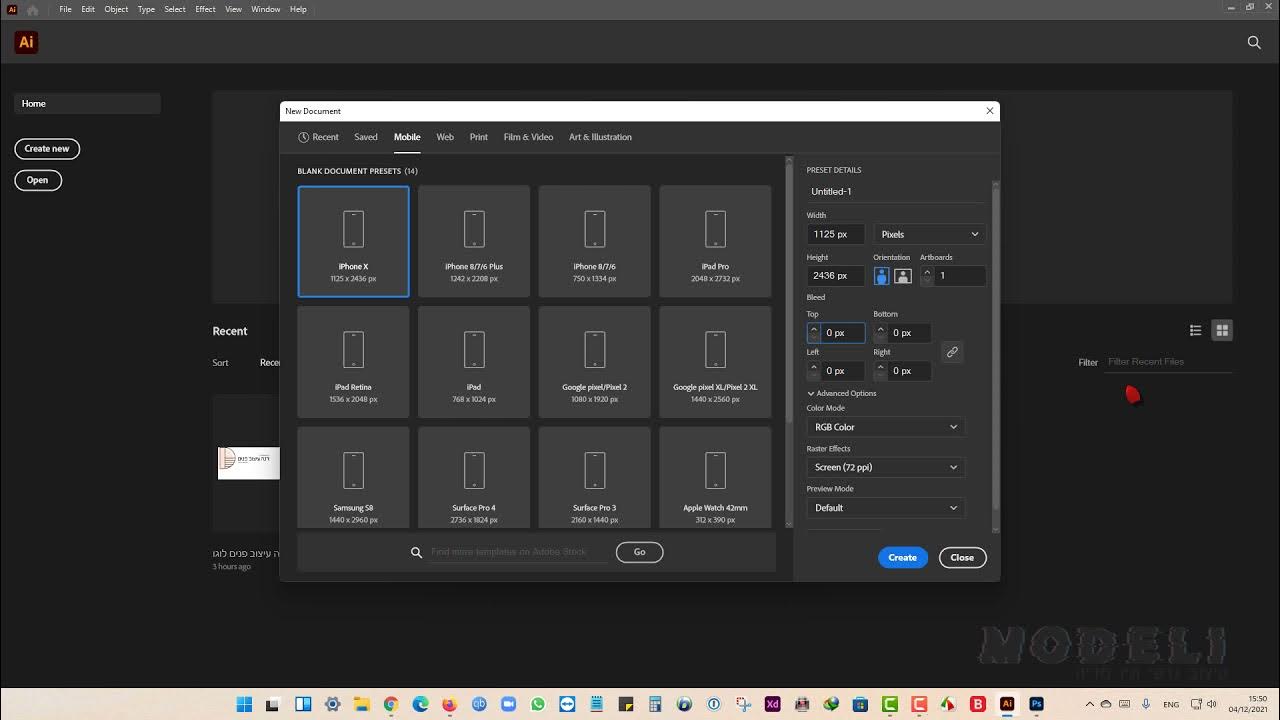Click the Illustrator taskbar icon

(x=1007, y=704)
